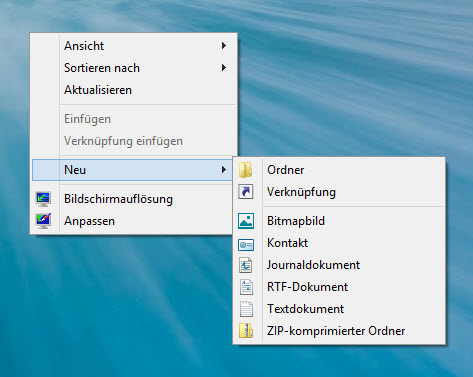Image resolution: width=473 pixels, height=377 pixels.
Task: Expand the Sortieren nach submenu arrow
Action: click(x=224, y=68)
